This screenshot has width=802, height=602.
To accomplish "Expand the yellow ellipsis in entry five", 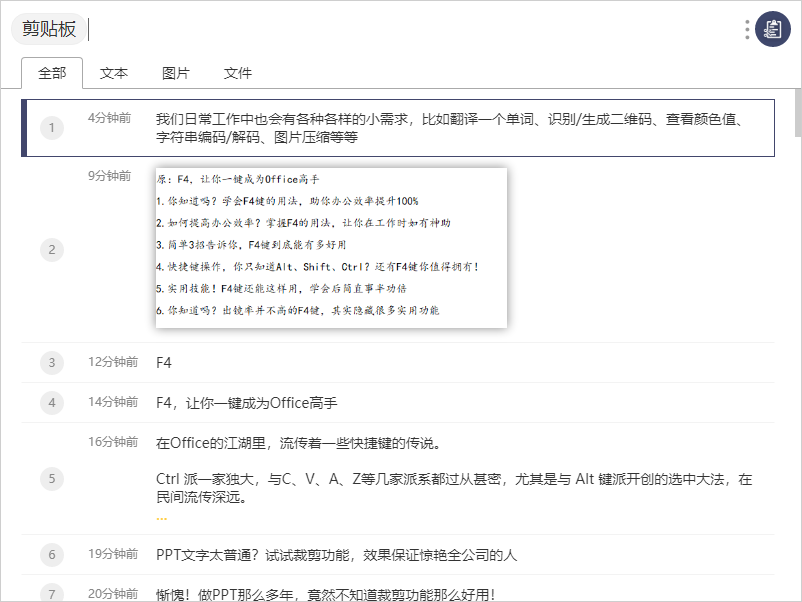I will pos(162,519).
